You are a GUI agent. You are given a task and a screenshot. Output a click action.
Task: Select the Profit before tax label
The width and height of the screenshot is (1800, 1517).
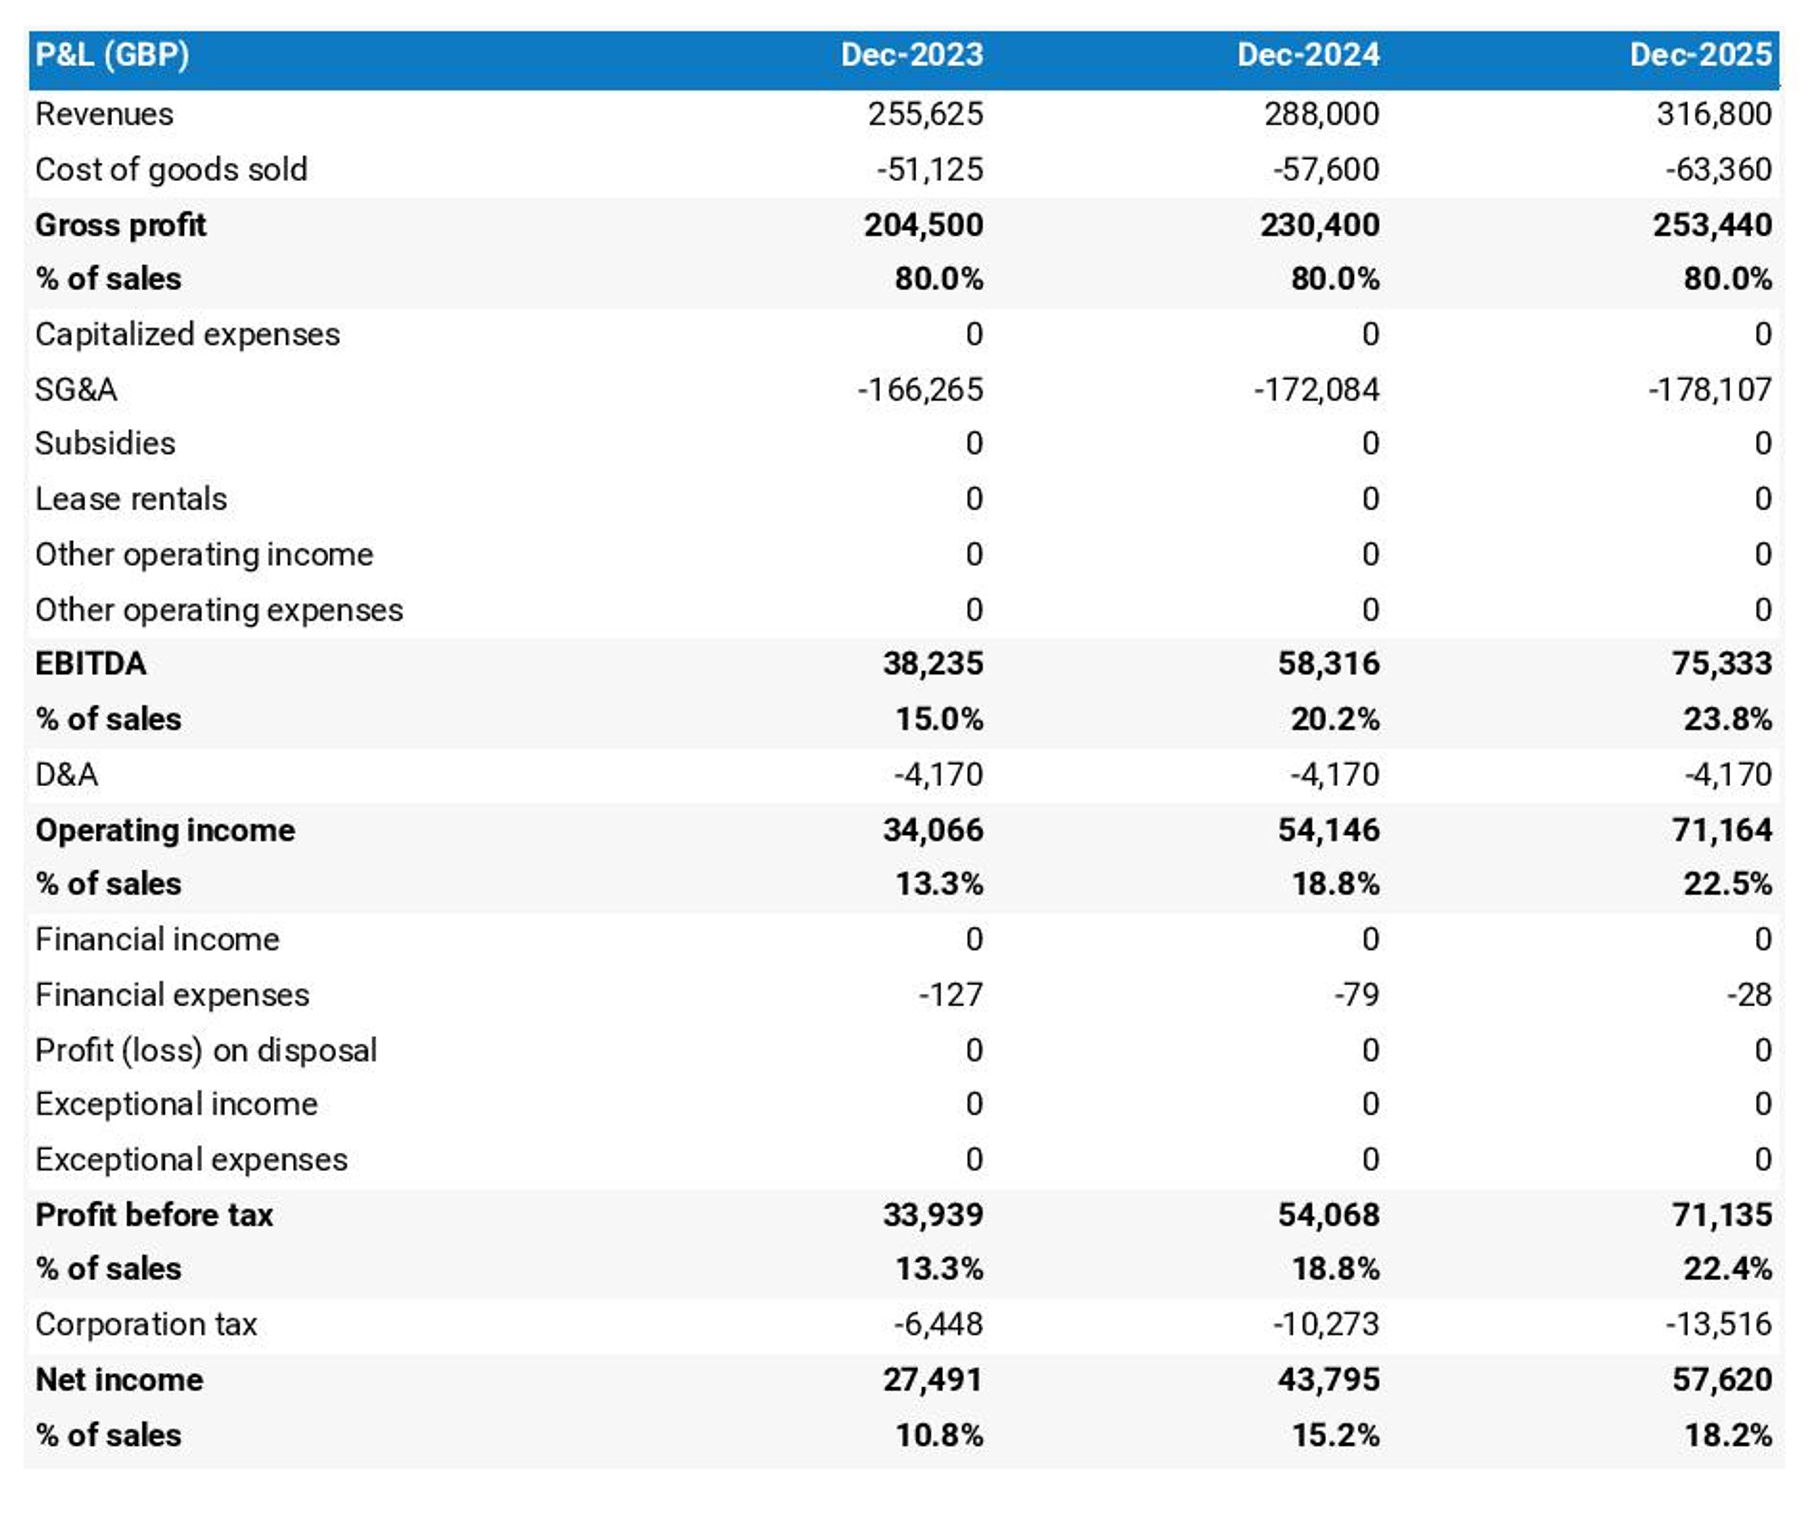point(154,1215)
